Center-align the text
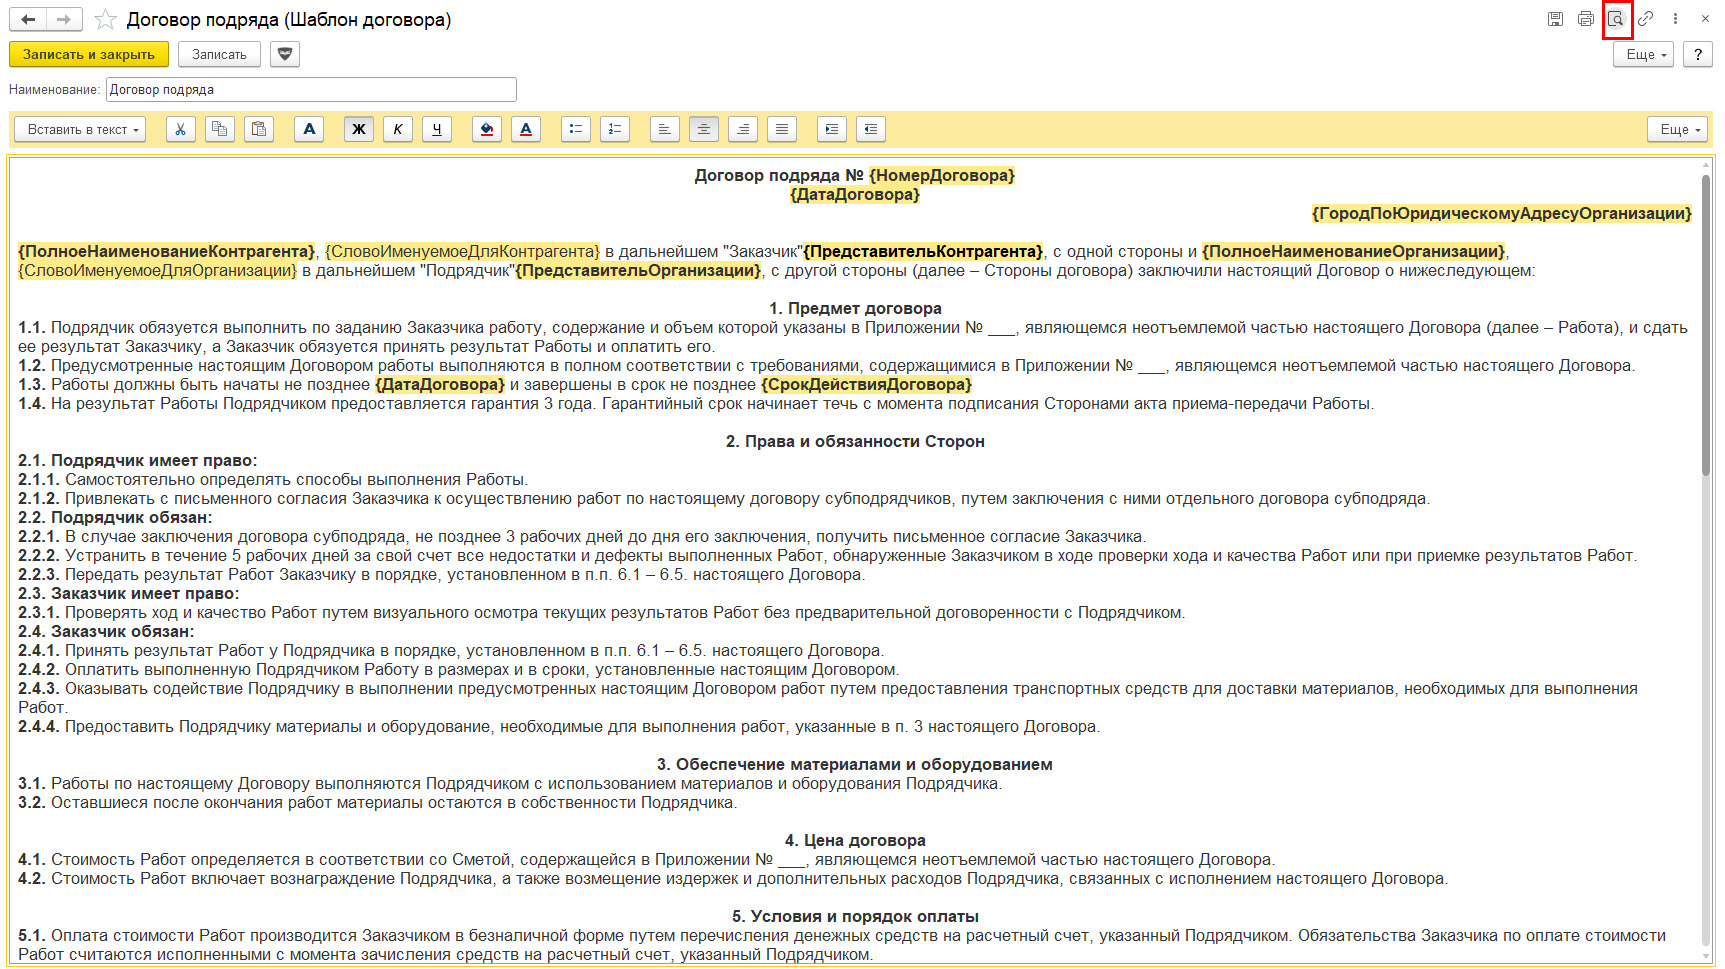The height and width of the screenshot is (969, 1725). 704,129
